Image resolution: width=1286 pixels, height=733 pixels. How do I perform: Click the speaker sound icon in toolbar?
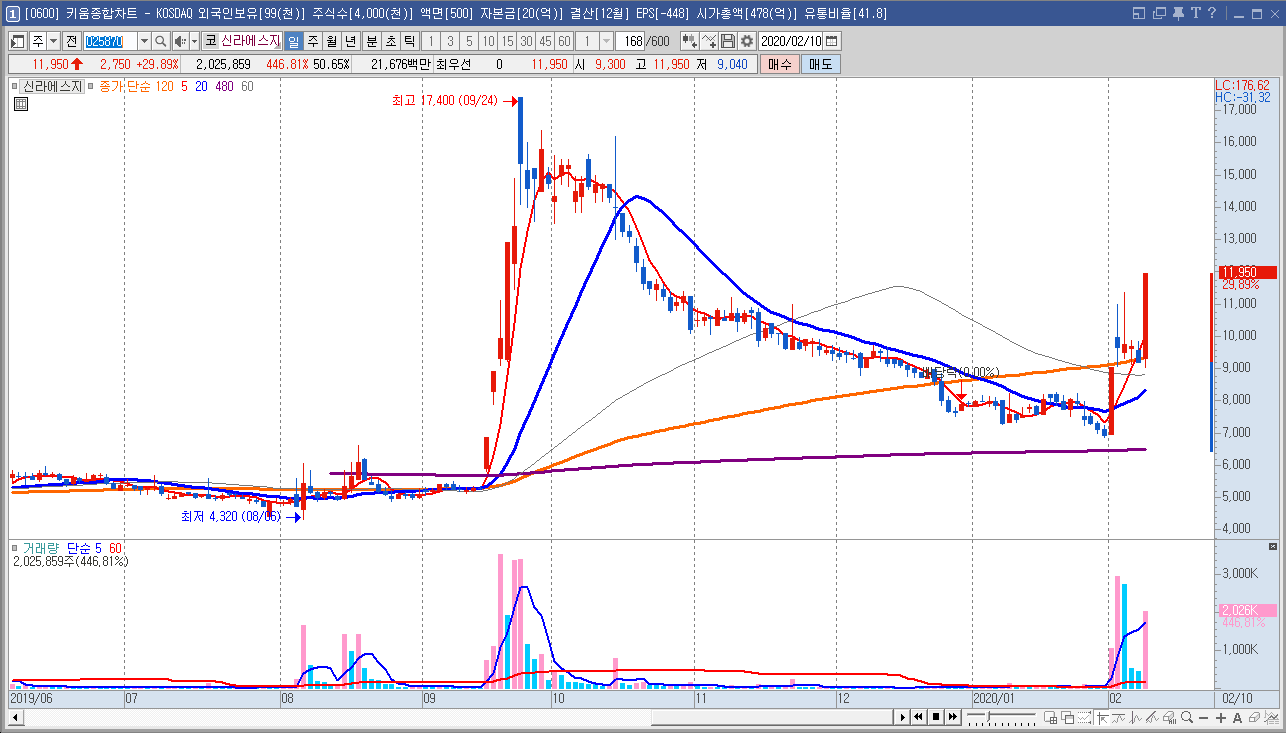point(180,41)
